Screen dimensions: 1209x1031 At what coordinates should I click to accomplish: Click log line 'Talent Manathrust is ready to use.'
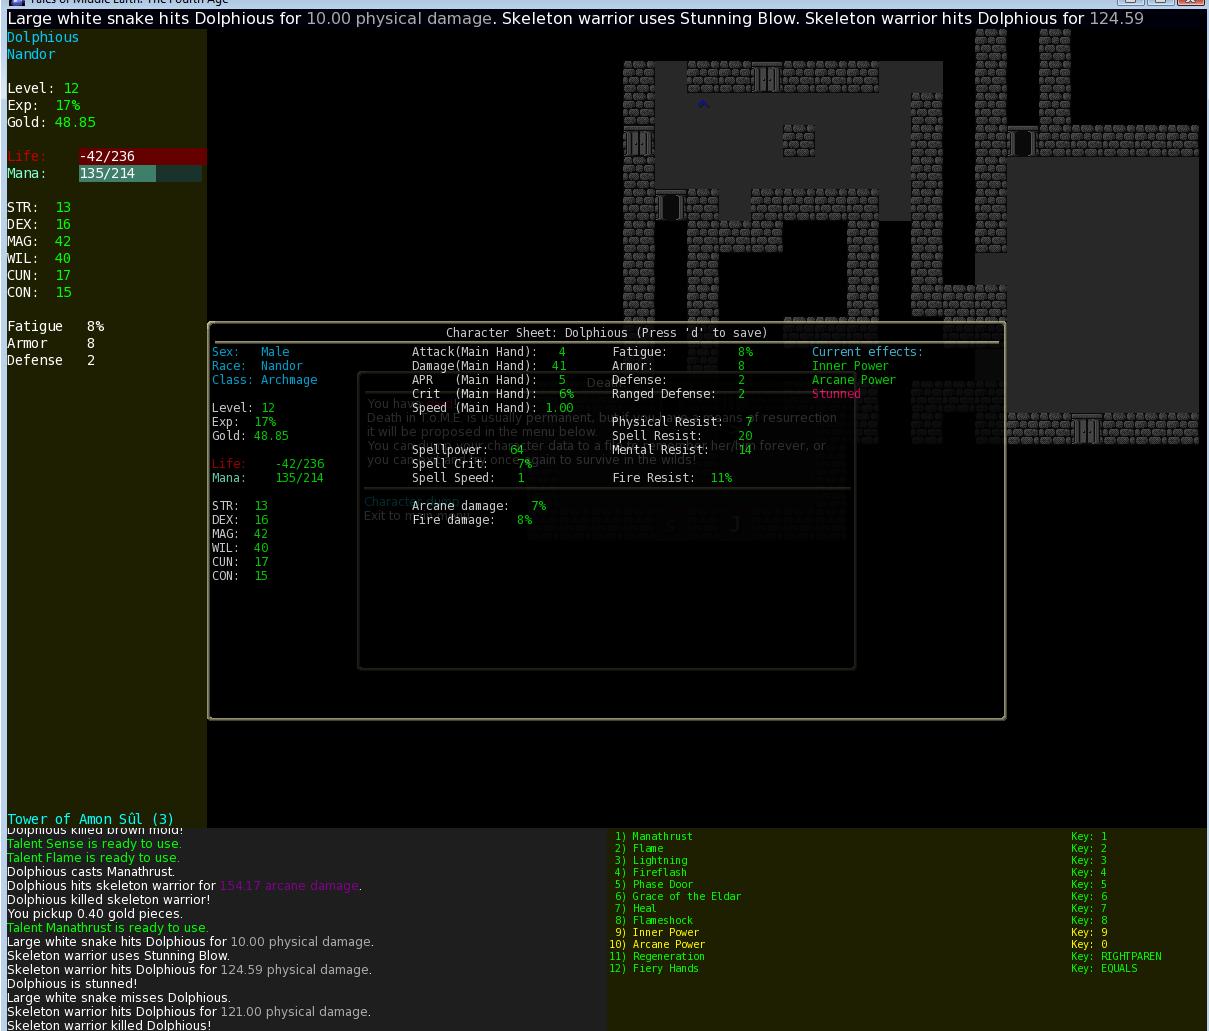click(108, 927)
